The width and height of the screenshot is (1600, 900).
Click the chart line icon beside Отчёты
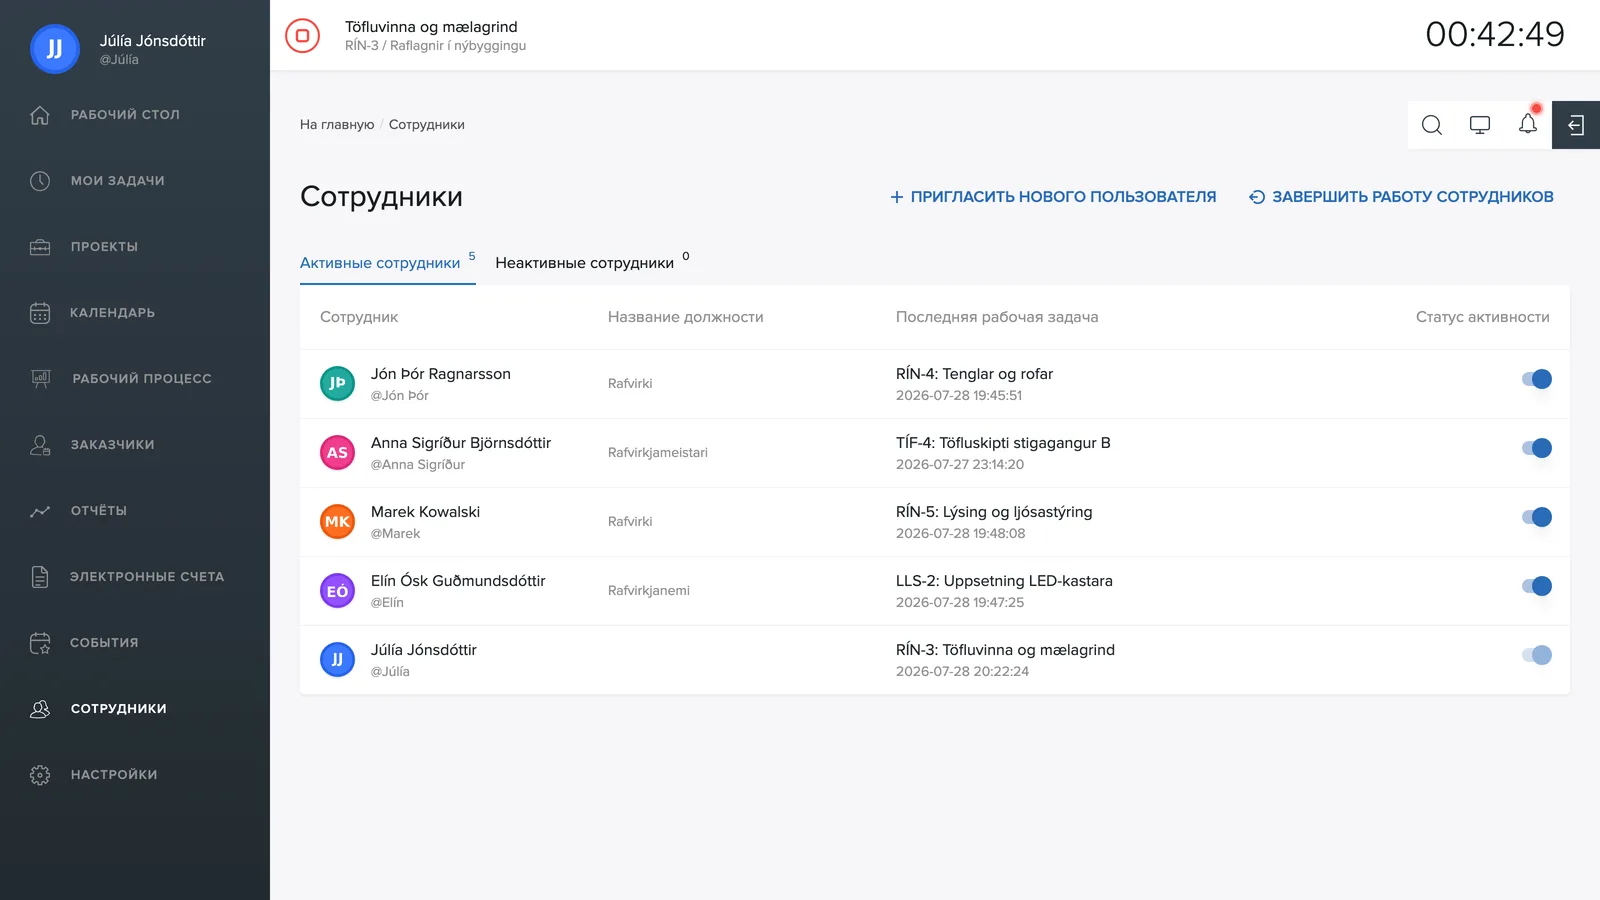pos(40,511)
